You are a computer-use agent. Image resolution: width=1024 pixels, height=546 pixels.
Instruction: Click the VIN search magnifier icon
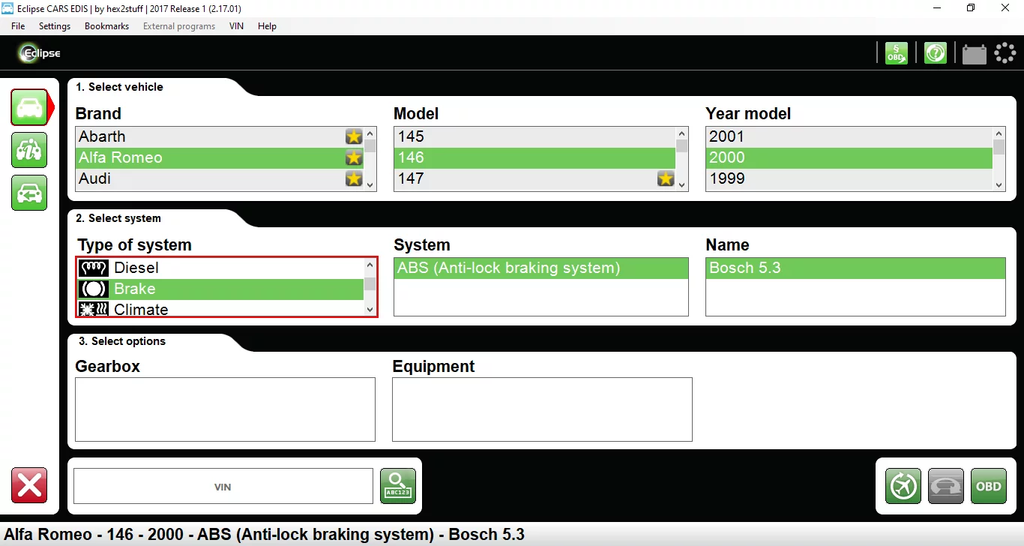point(397,487)
